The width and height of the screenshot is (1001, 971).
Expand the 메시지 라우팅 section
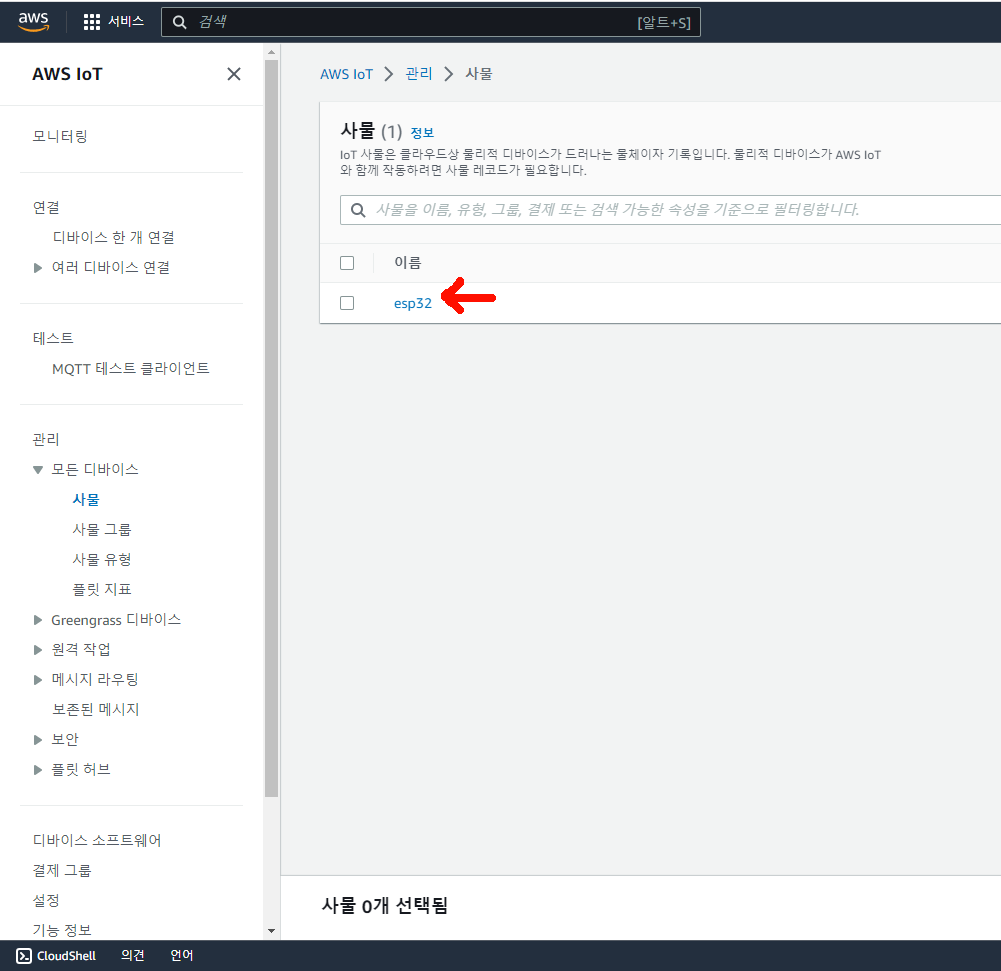(x=38, y=680)
